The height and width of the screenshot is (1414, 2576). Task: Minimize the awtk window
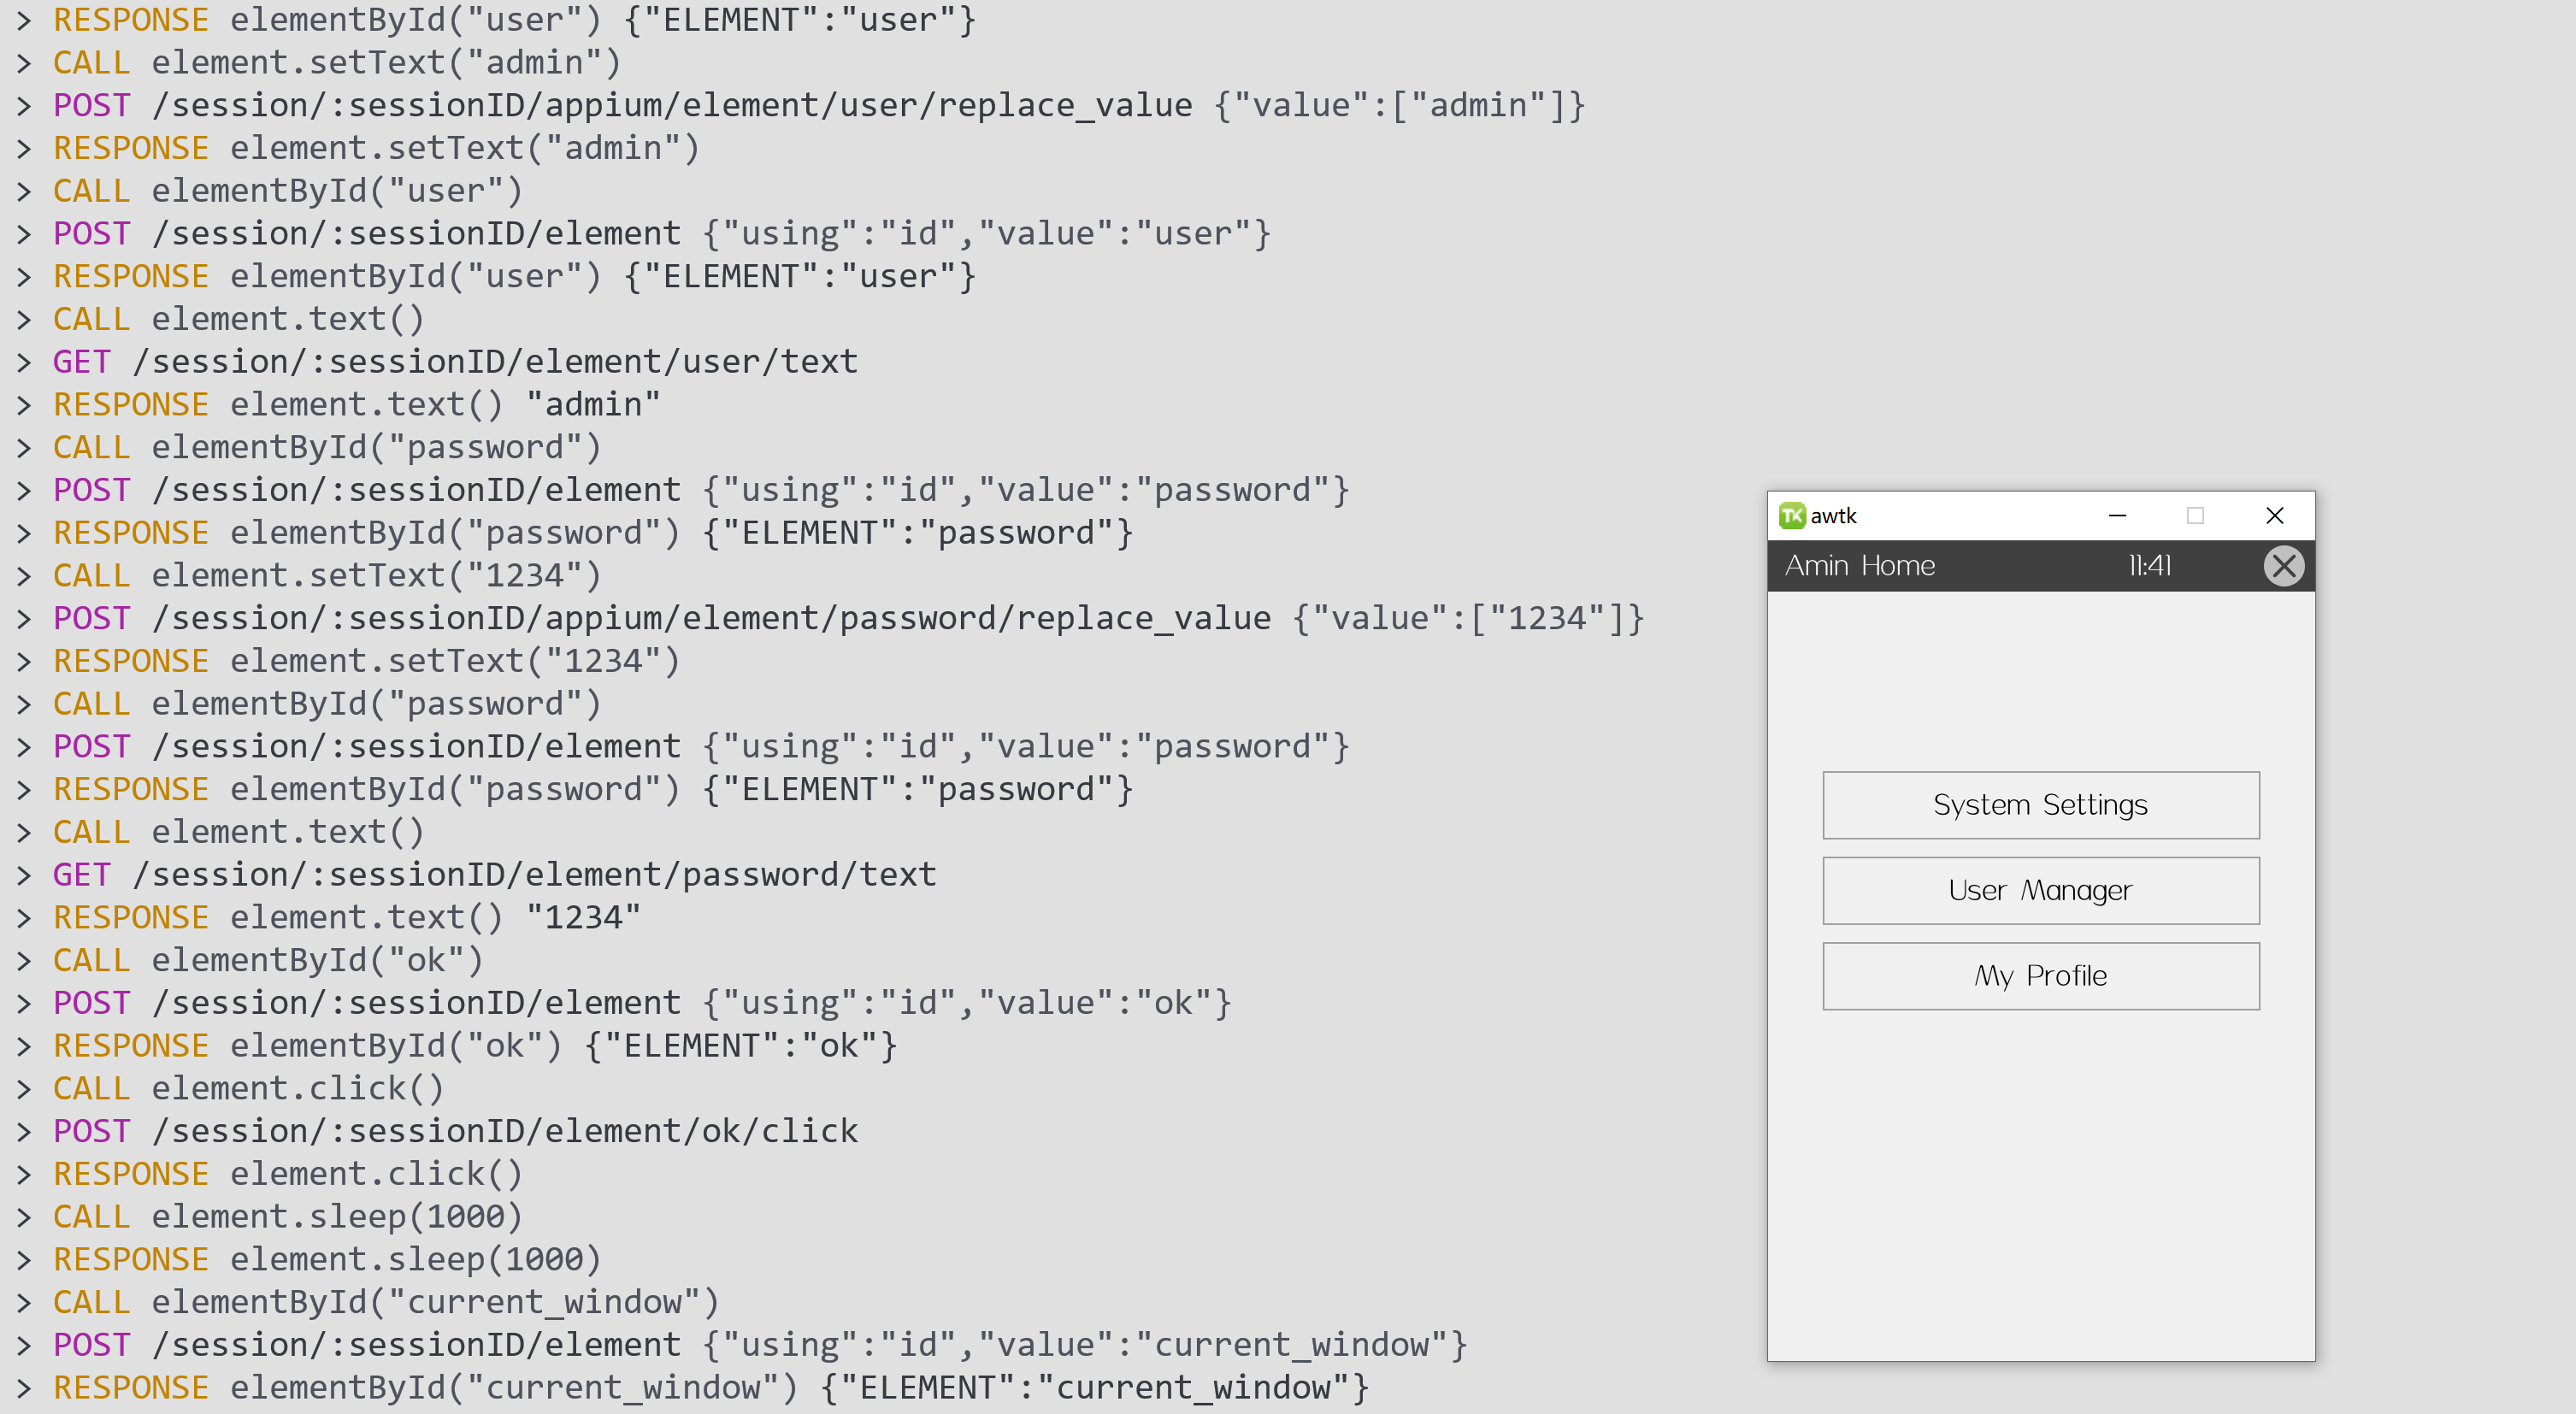(x=2117, y=515)
